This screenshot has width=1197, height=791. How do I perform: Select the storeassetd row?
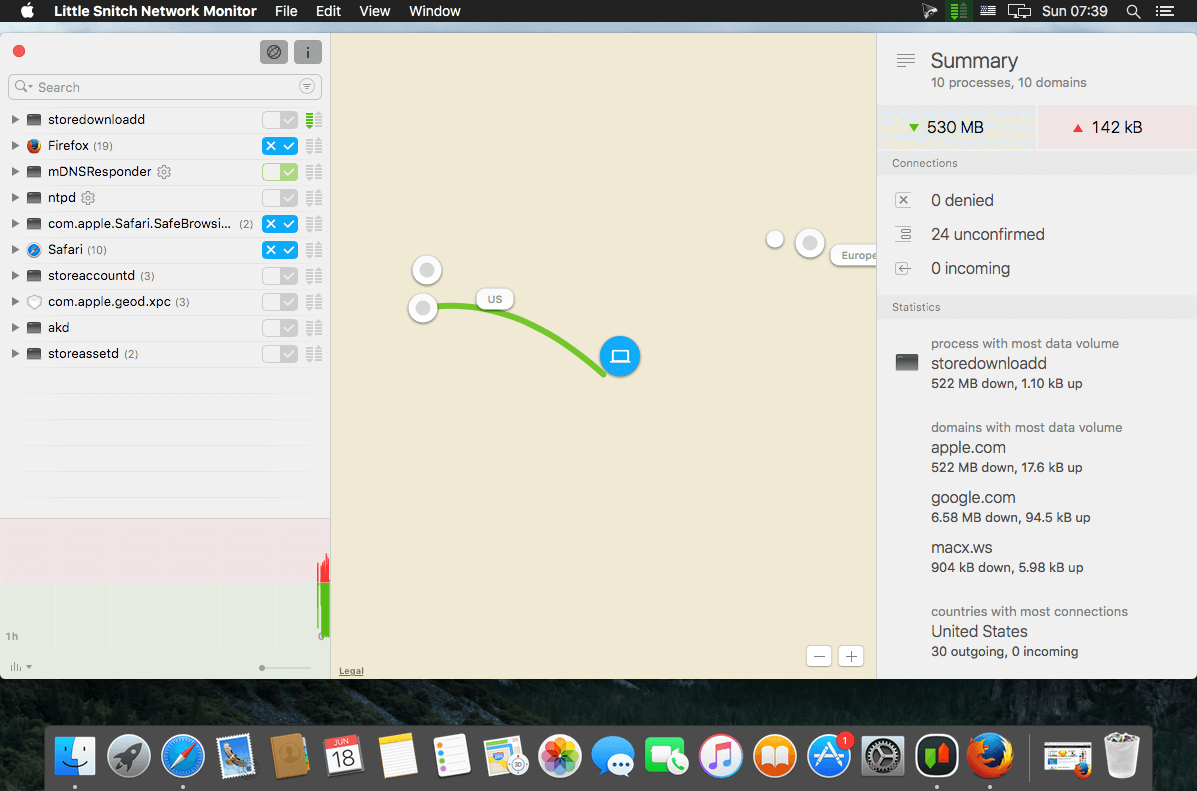(165, 354)
